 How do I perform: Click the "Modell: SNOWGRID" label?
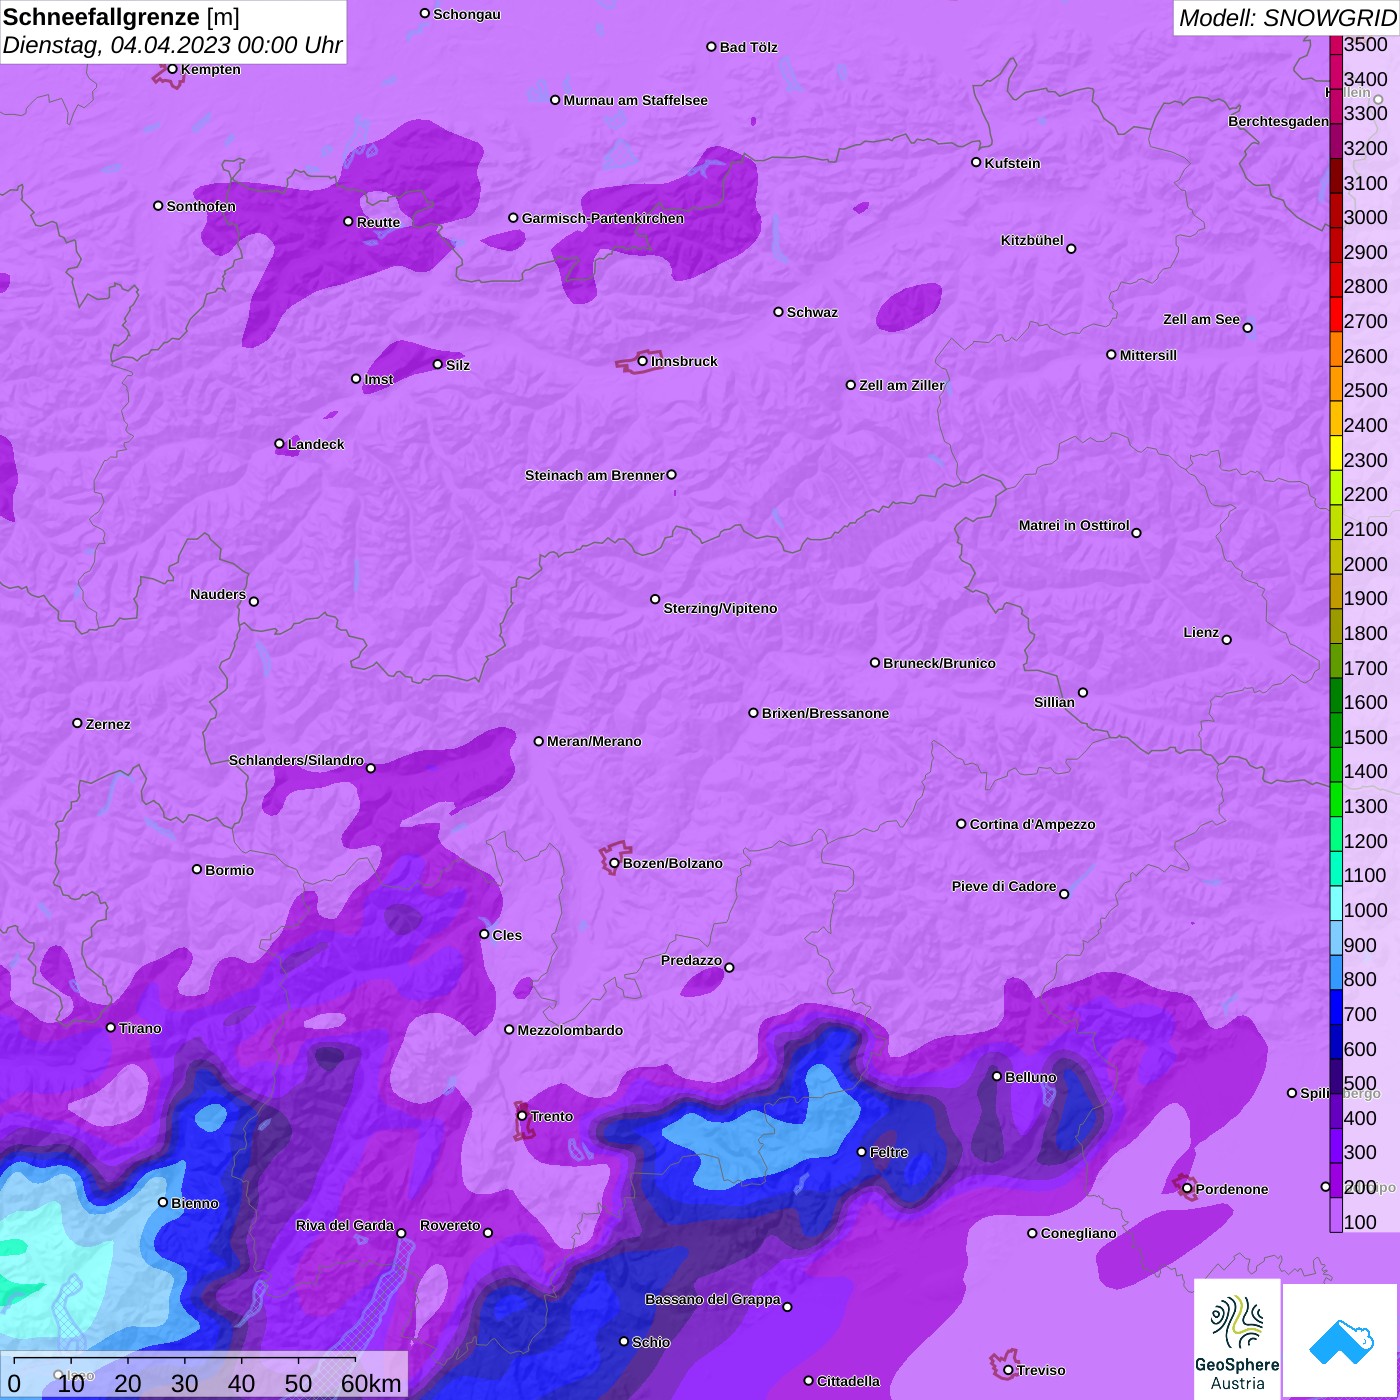pyautogui.click(x=1288, y=18)
